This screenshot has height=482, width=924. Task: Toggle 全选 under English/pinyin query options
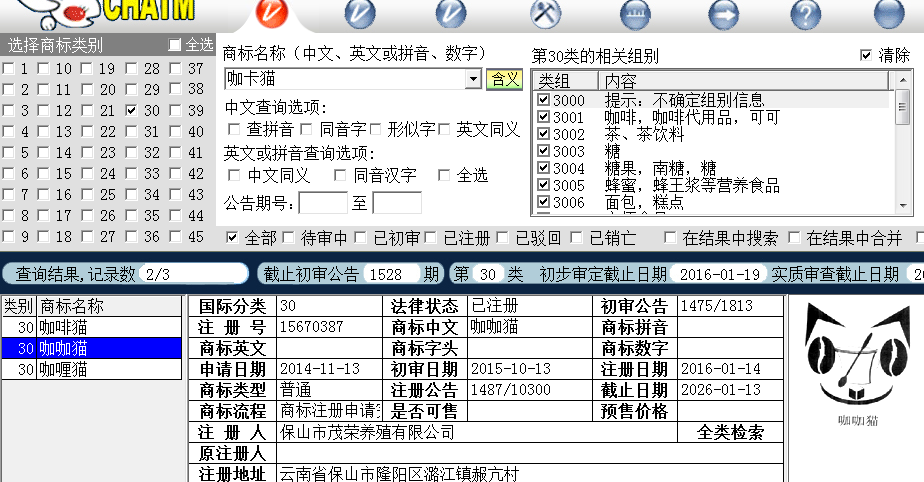444,175
